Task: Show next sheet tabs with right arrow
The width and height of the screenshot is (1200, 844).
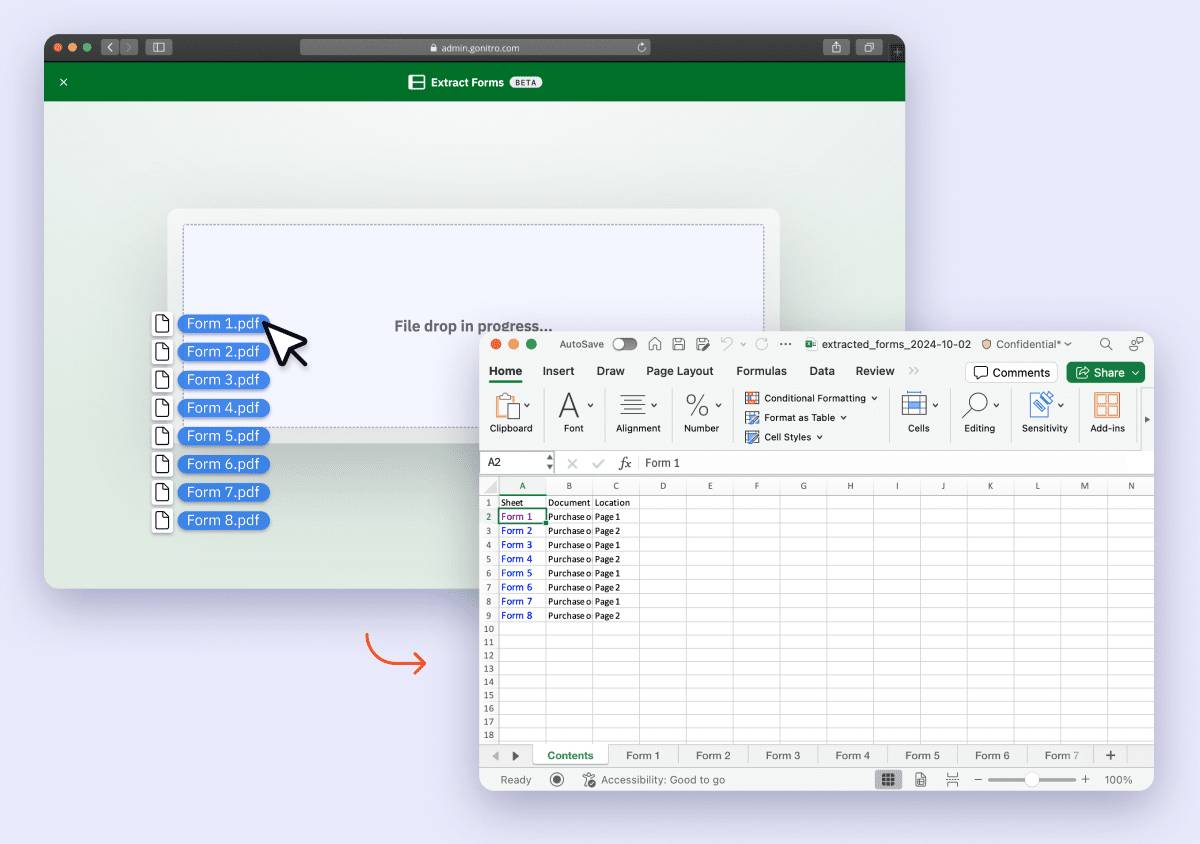Action: [516, 756]
